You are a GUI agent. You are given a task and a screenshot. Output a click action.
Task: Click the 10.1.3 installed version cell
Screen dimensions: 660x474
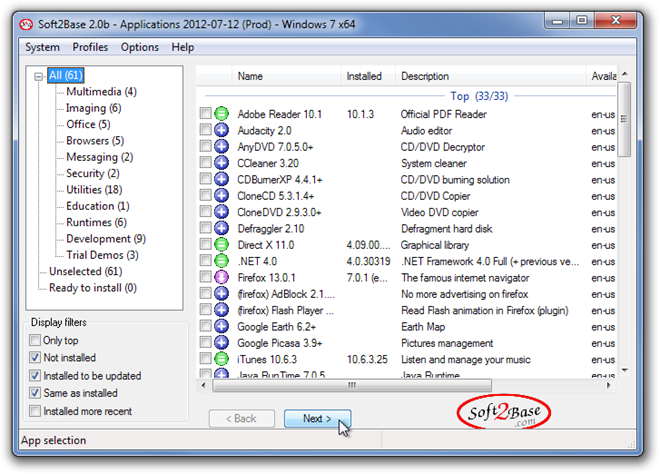(x=360, y=114)
